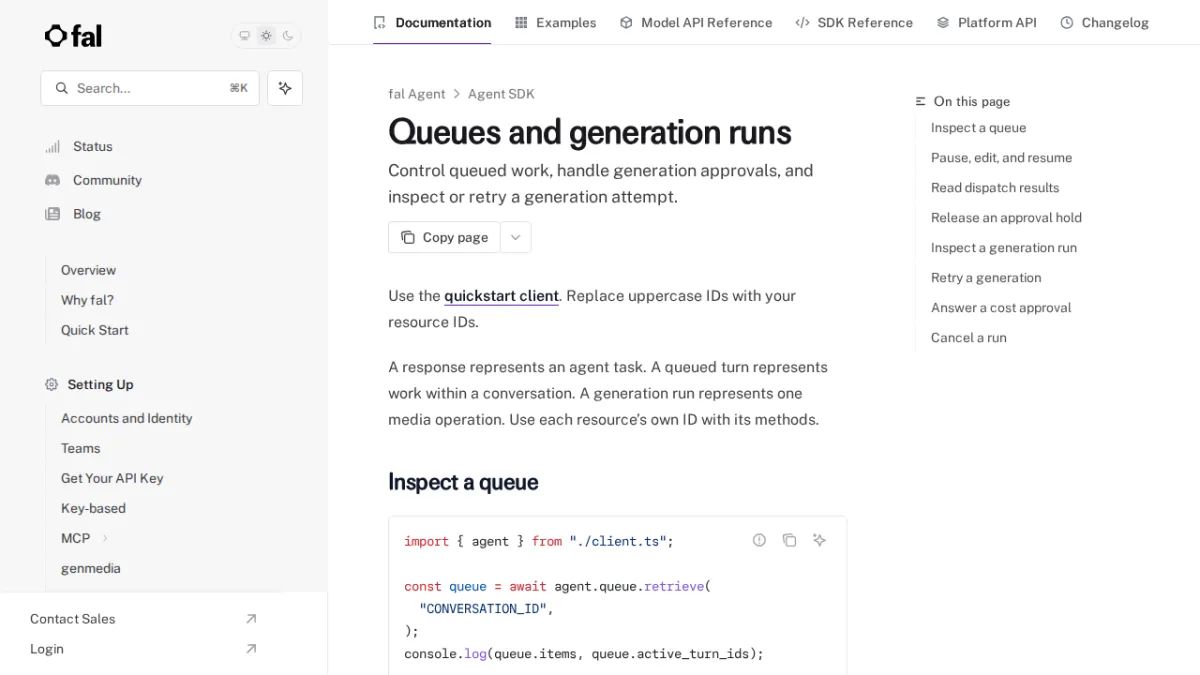Open the Quick Start page
The image size is (1200, 675).
coord(95,330)
